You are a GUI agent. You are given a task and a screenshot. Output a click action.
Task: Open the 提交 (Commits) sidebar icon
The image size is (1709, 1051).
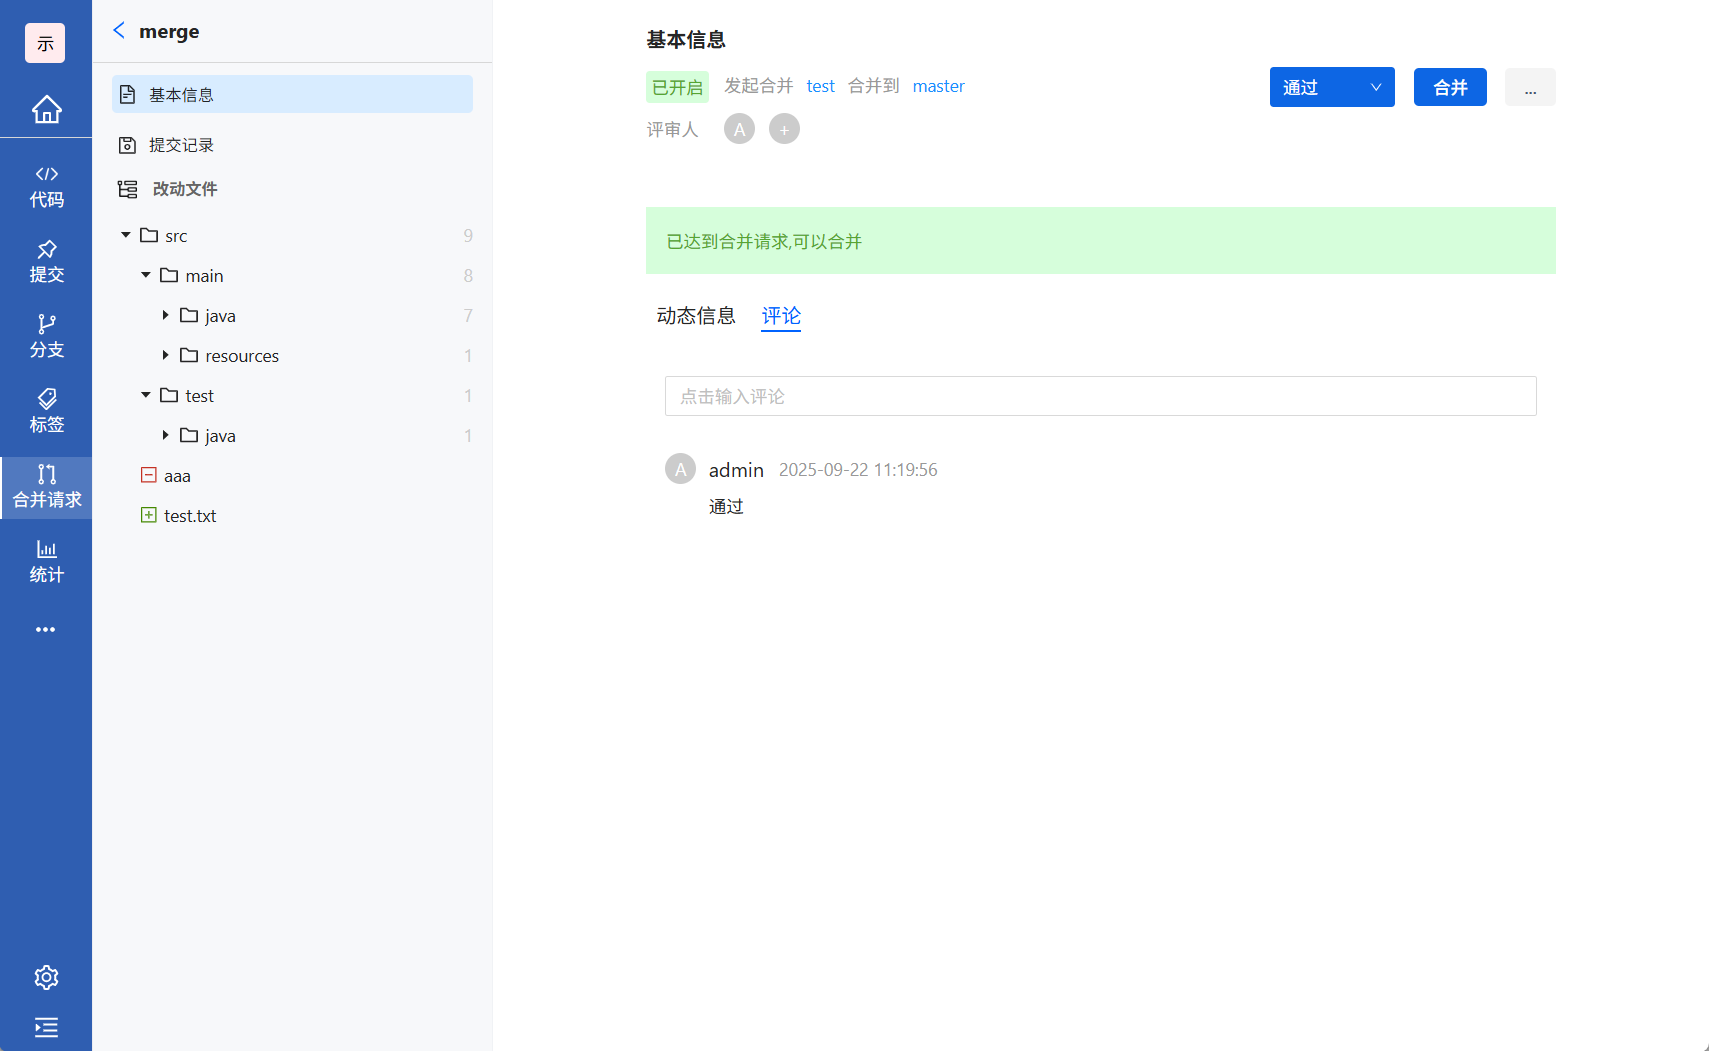point(46,262)
